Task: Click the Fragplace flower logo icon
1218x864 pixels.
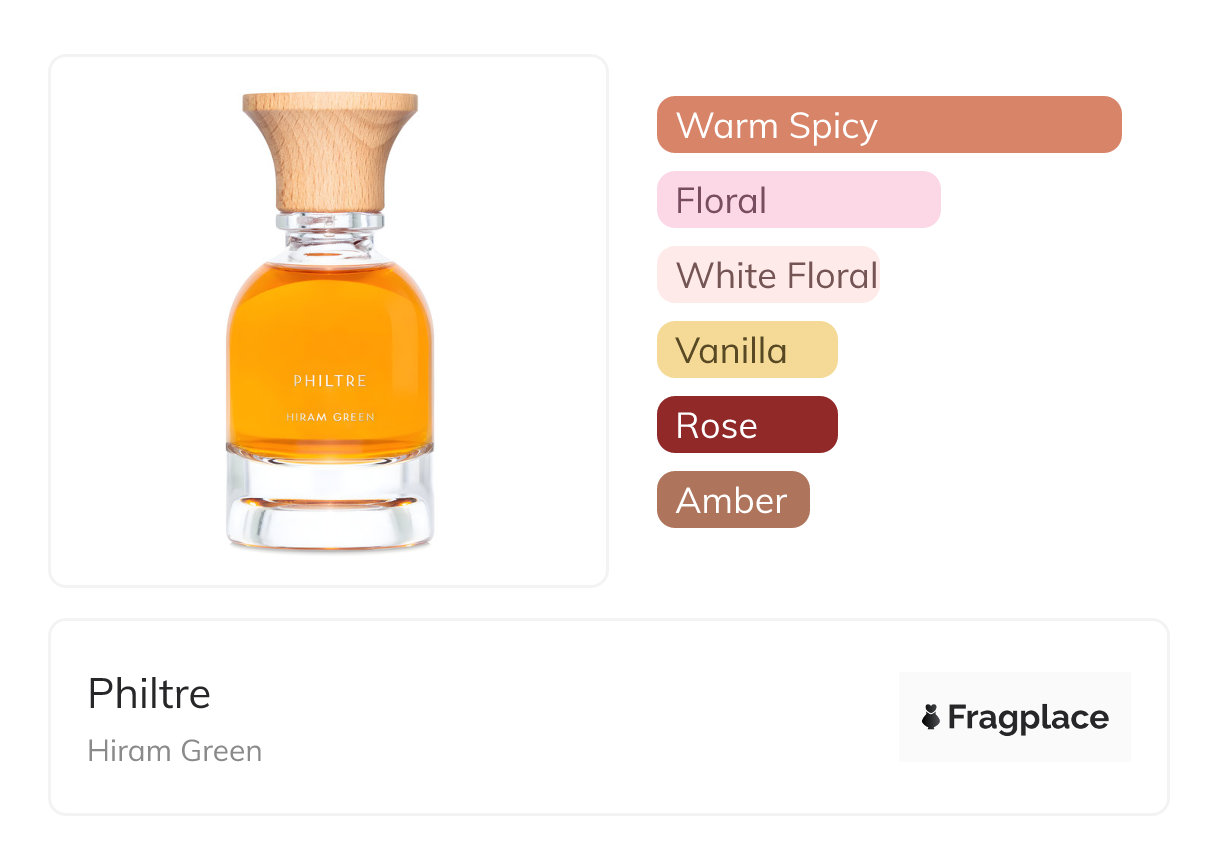Action: (931, 717)
